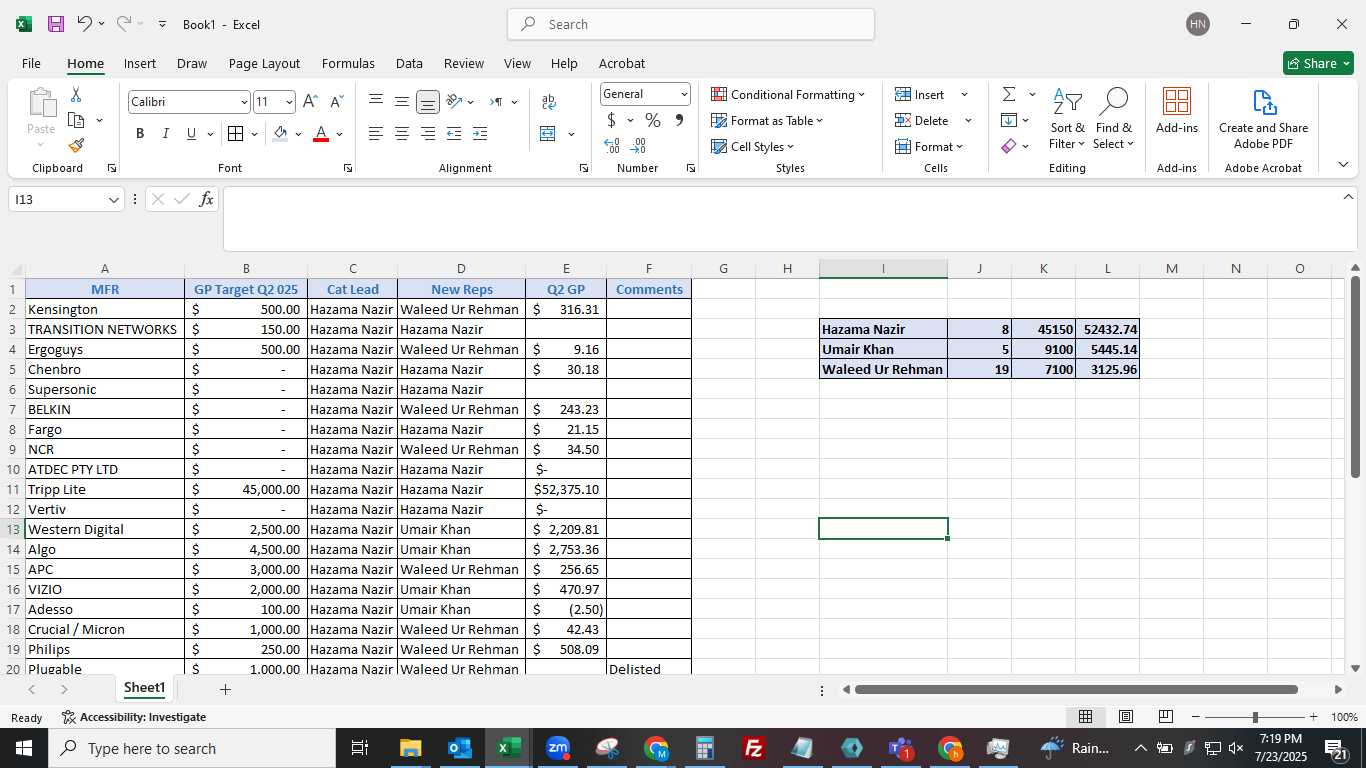Expand Conditional Formatting menu
The height and width of the screenshot is (768, 1366).
click(788, 94)
